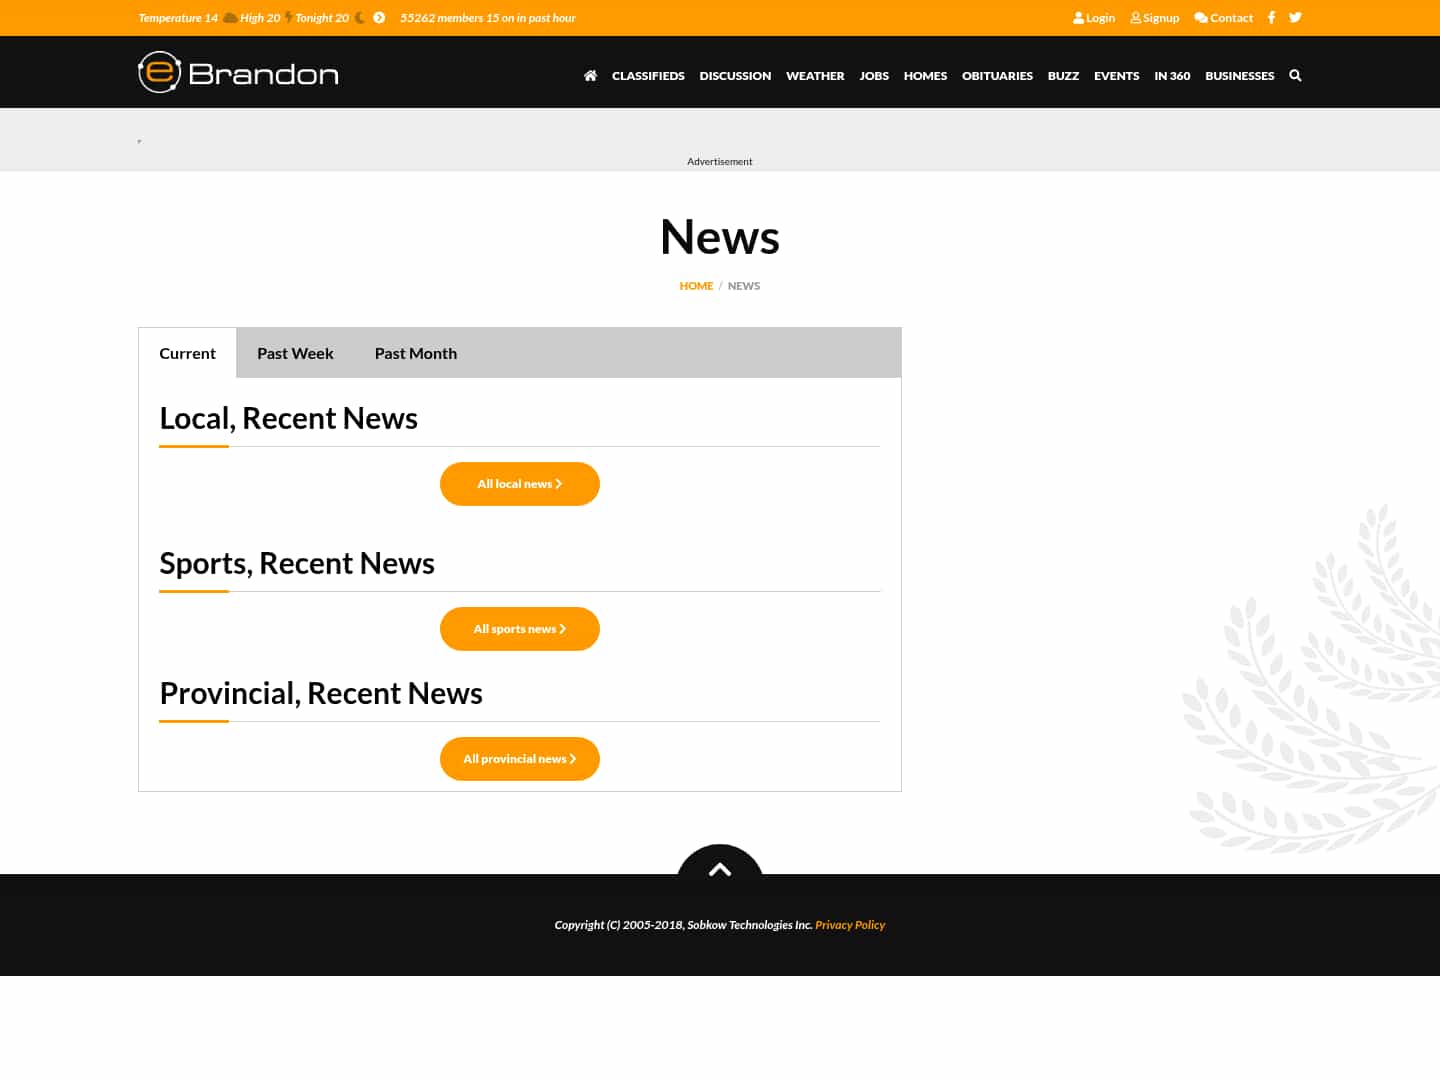Select the Current tab
The width and height of the screenshot is (1440, 1080).
pos(187,353)
